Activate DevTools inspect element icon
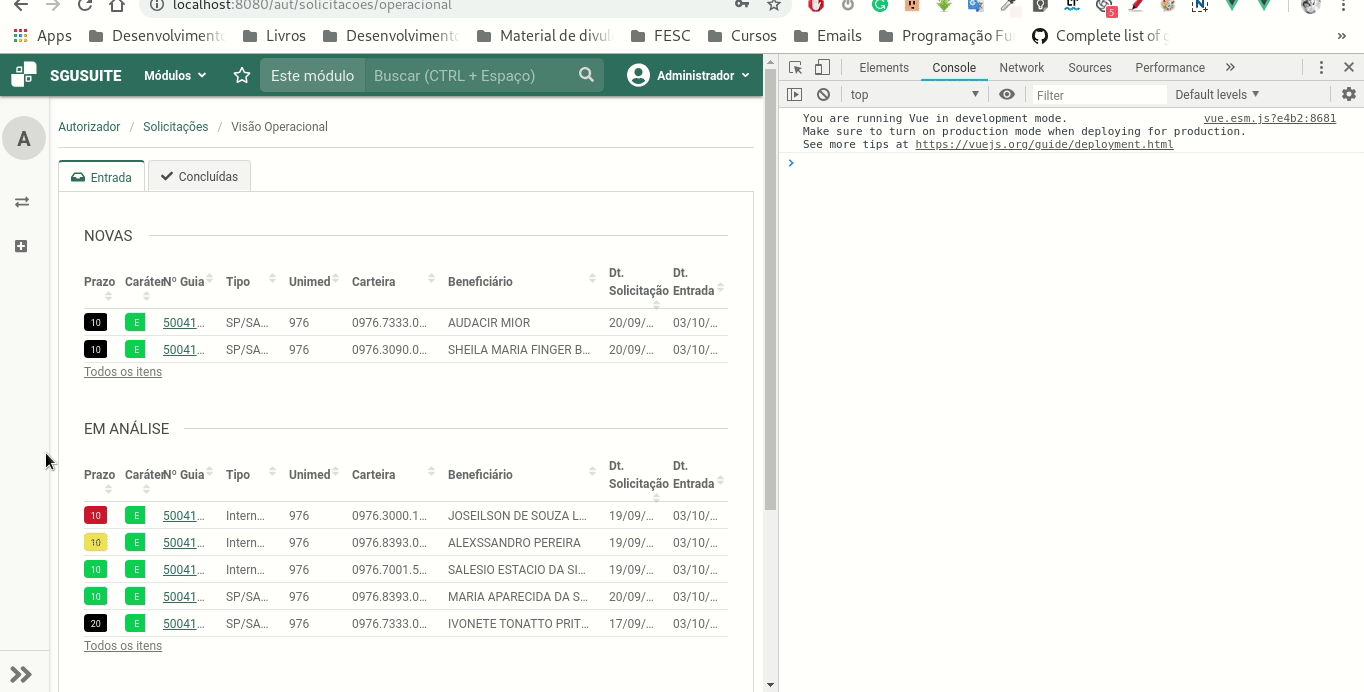Viewport: 1364px width, 692px height. point(795,68)
